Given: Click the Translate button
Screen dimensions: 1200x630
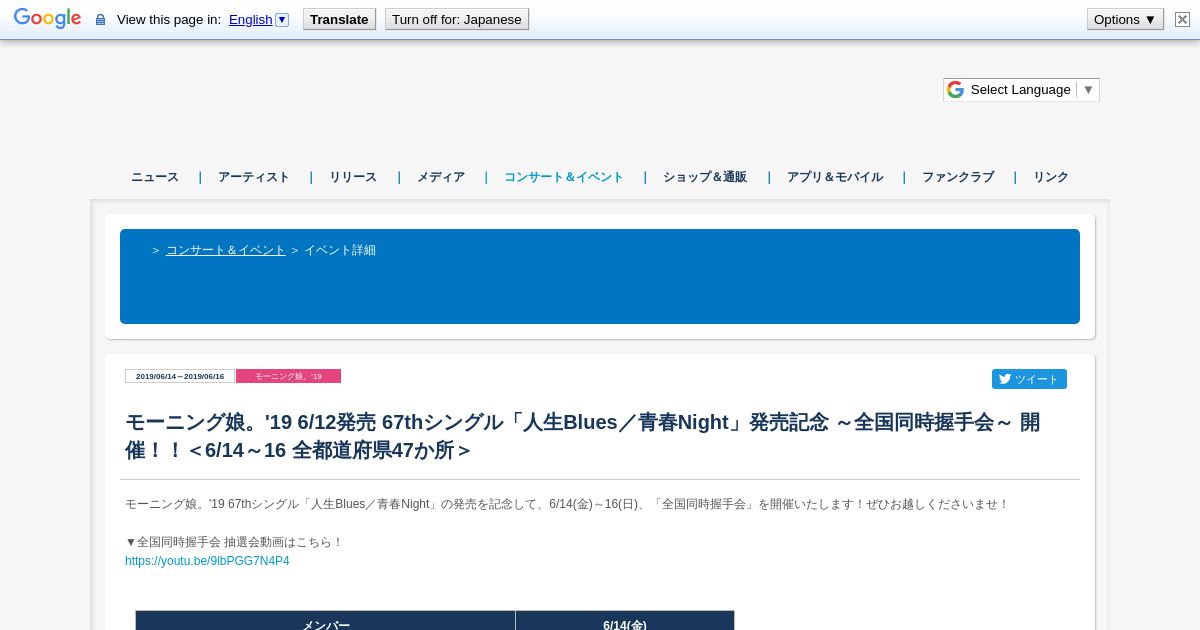Looking at the screenshot, I should [x=339, y=19].
